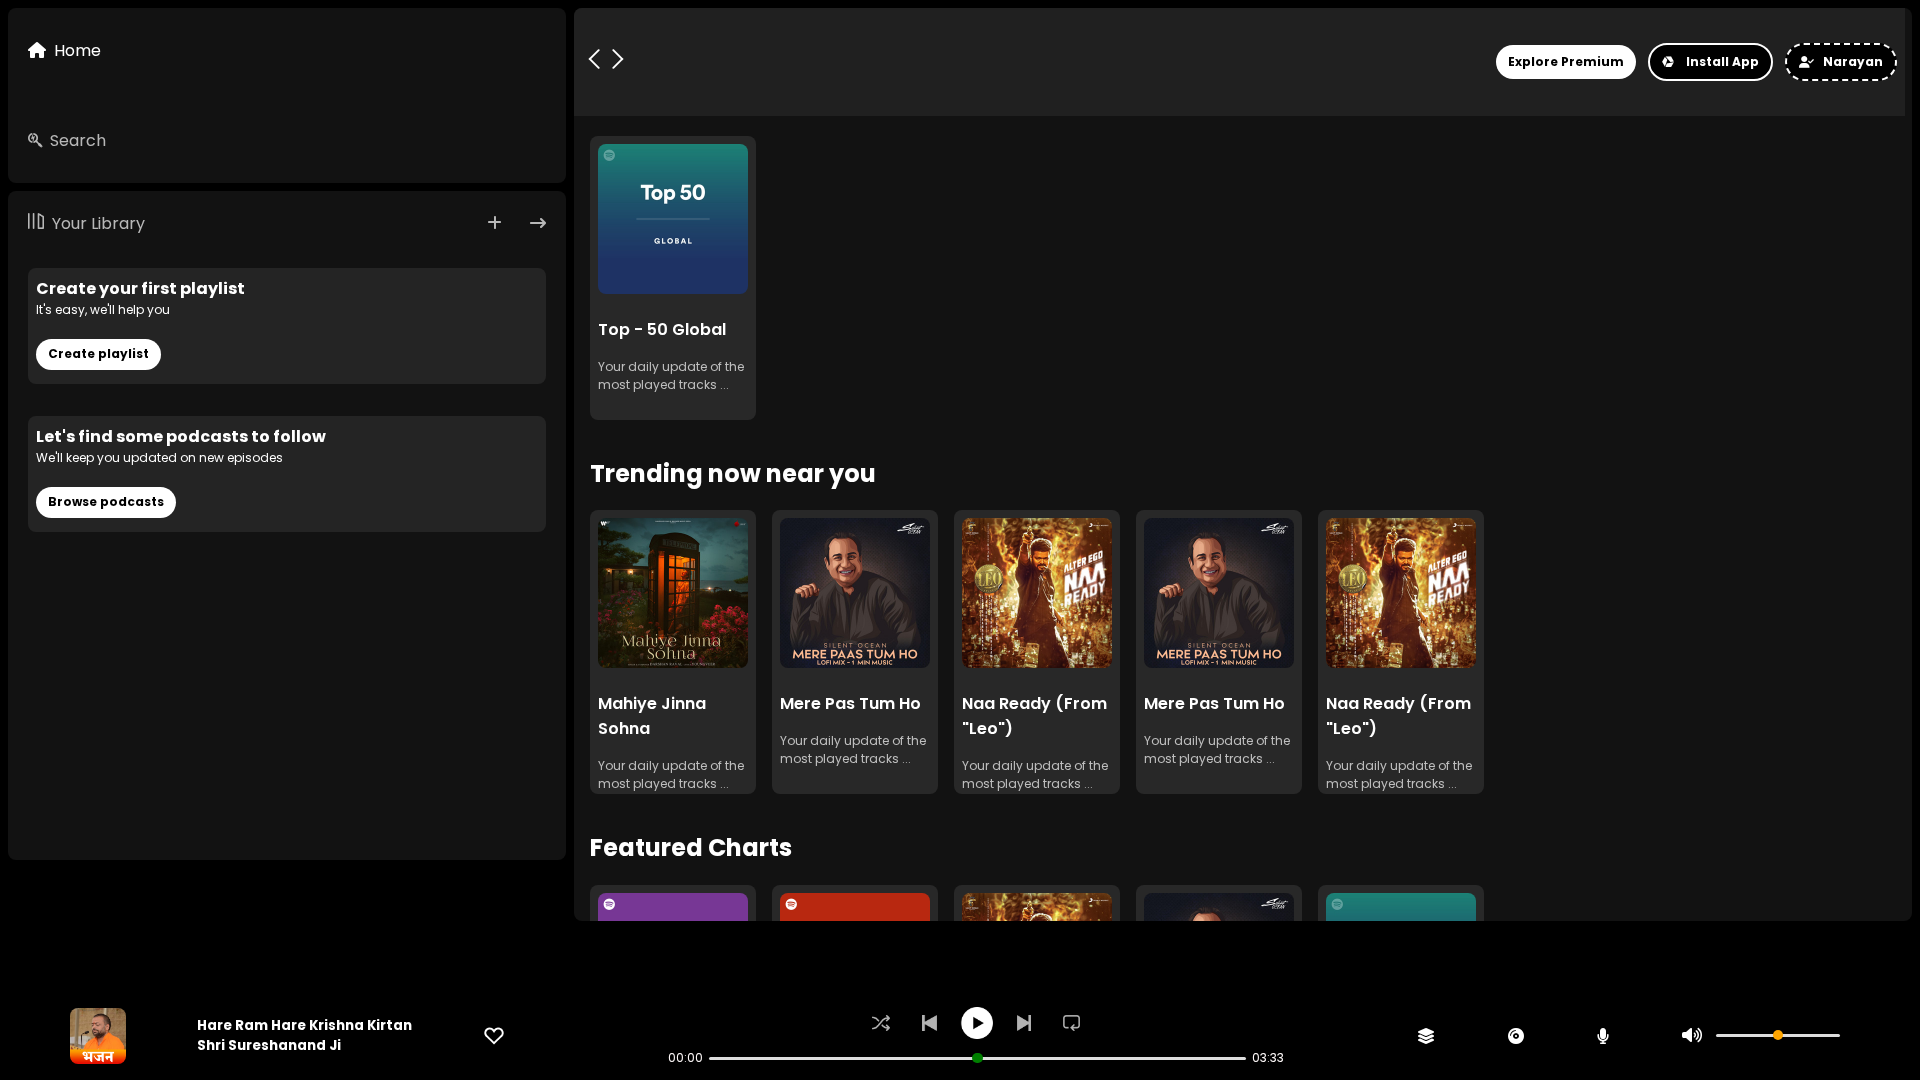Adjust the volume slider

tap(1778, 1036)
